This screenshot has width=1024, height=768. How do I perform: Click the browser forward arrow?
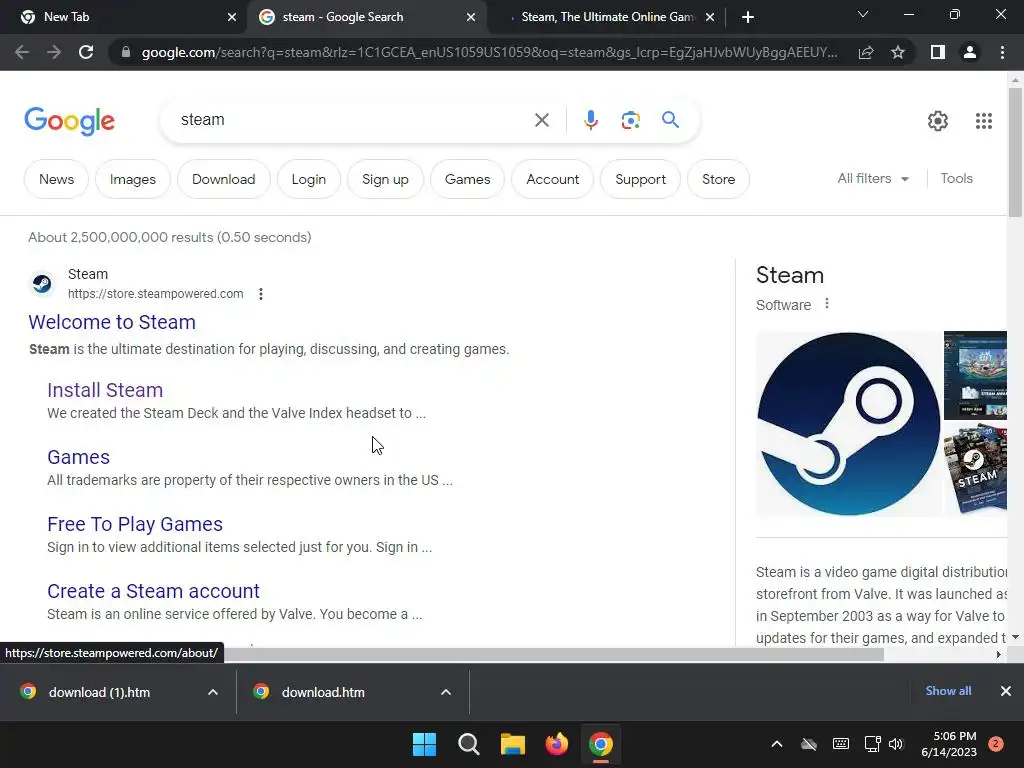(x=54, y=52)
